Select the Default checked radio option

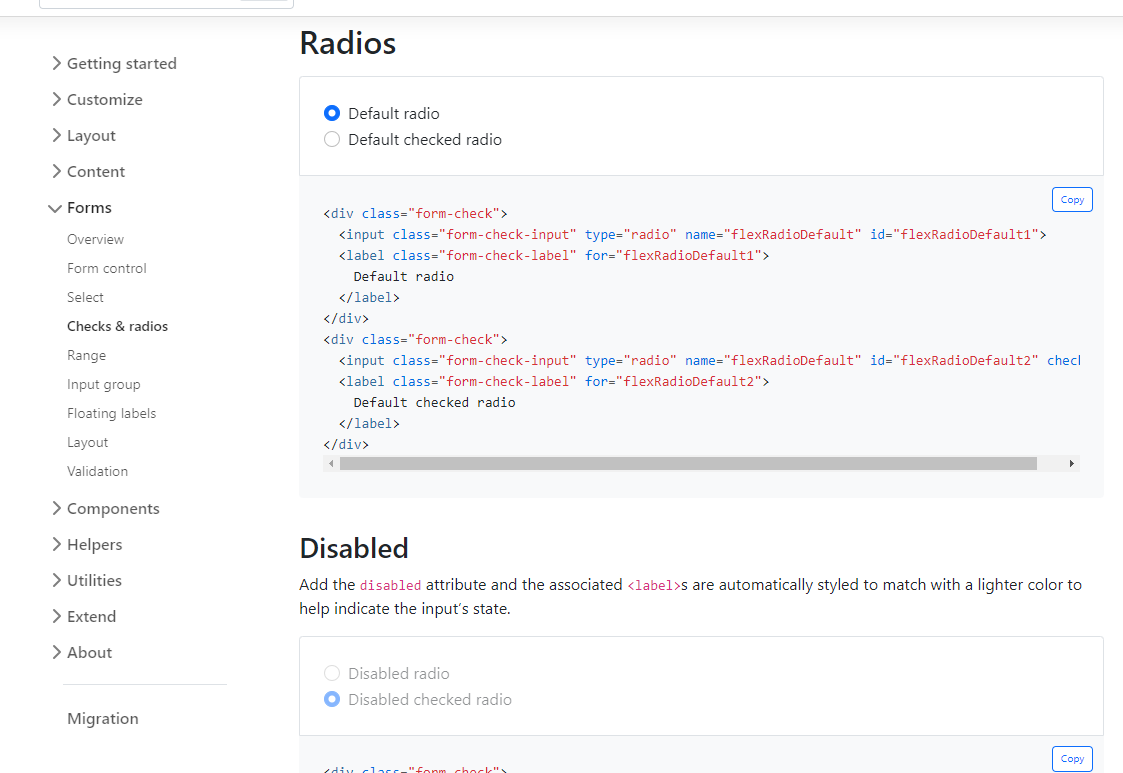click(x=332, y=140)
